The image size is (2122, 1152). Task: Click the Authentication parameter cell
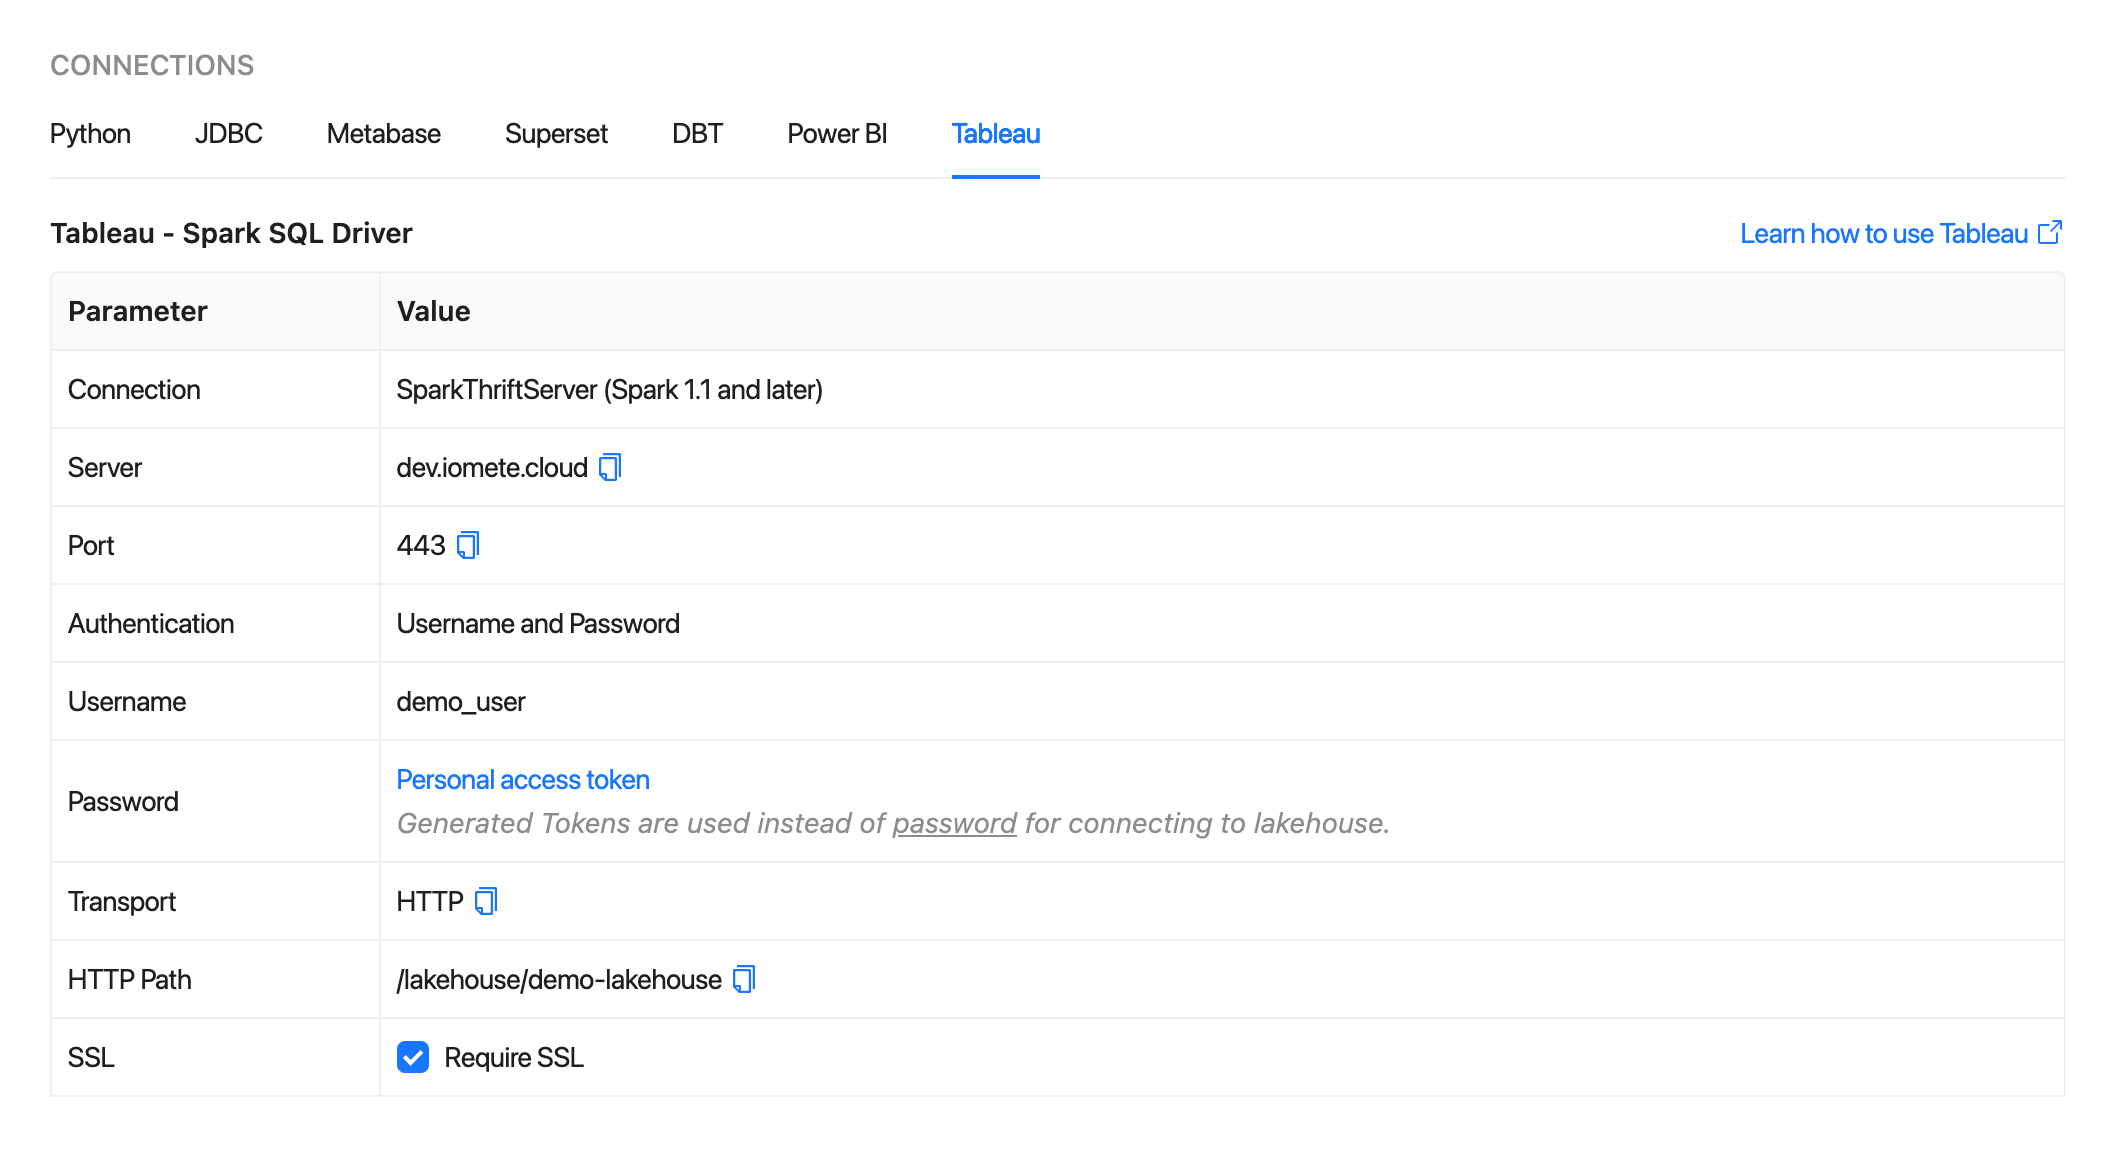click(215, 623)
